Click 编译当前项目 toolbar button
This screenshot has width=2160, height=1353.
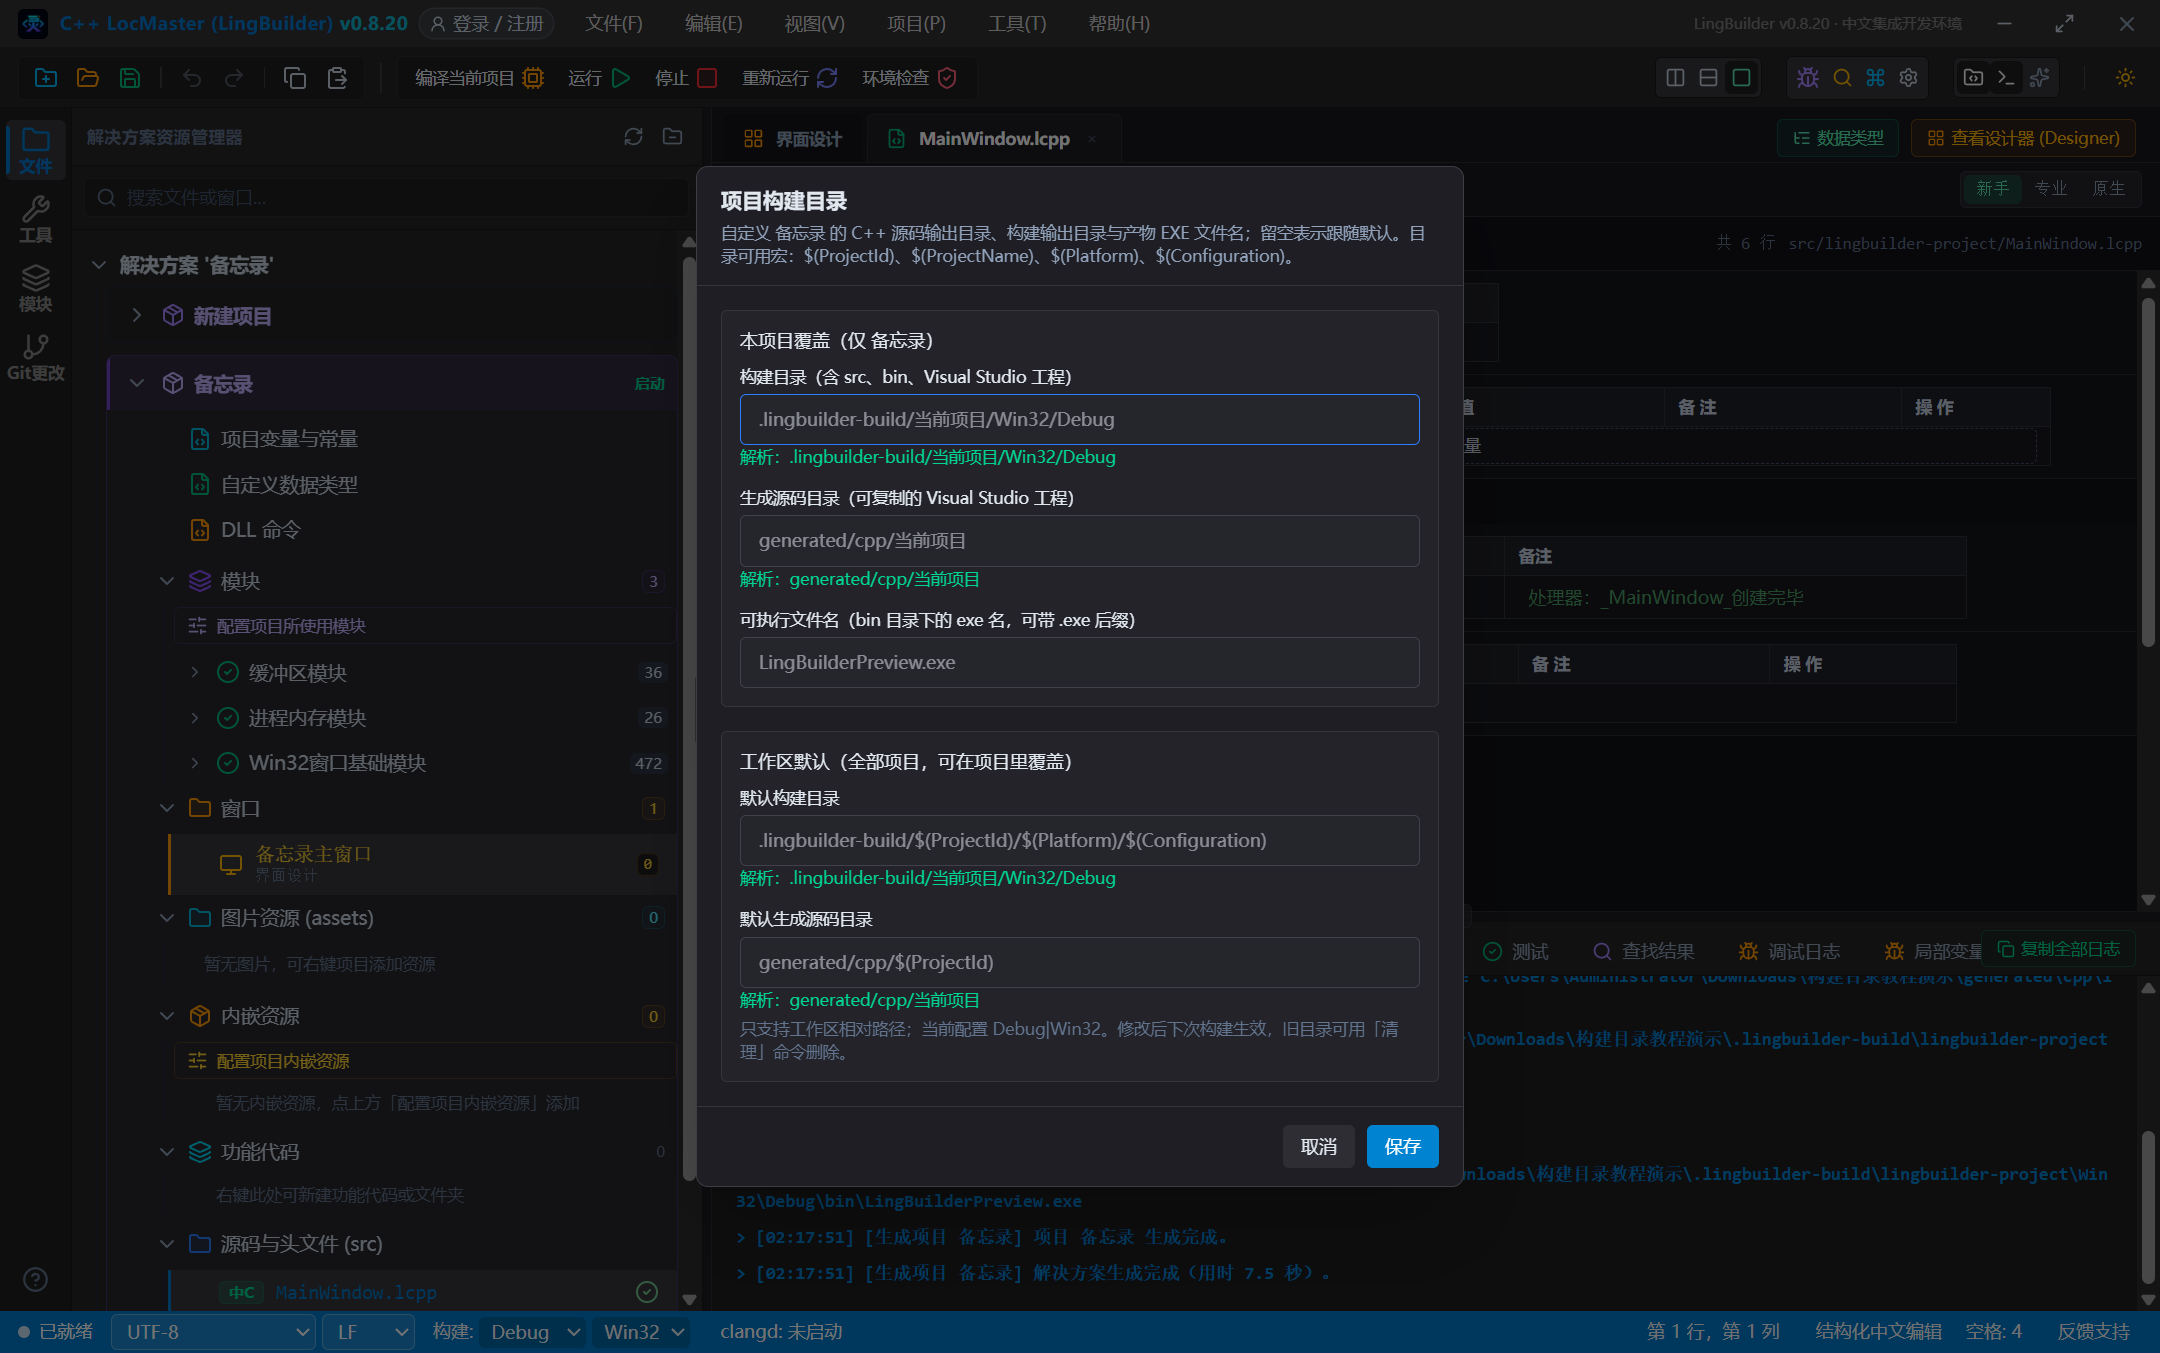(479, 78)
